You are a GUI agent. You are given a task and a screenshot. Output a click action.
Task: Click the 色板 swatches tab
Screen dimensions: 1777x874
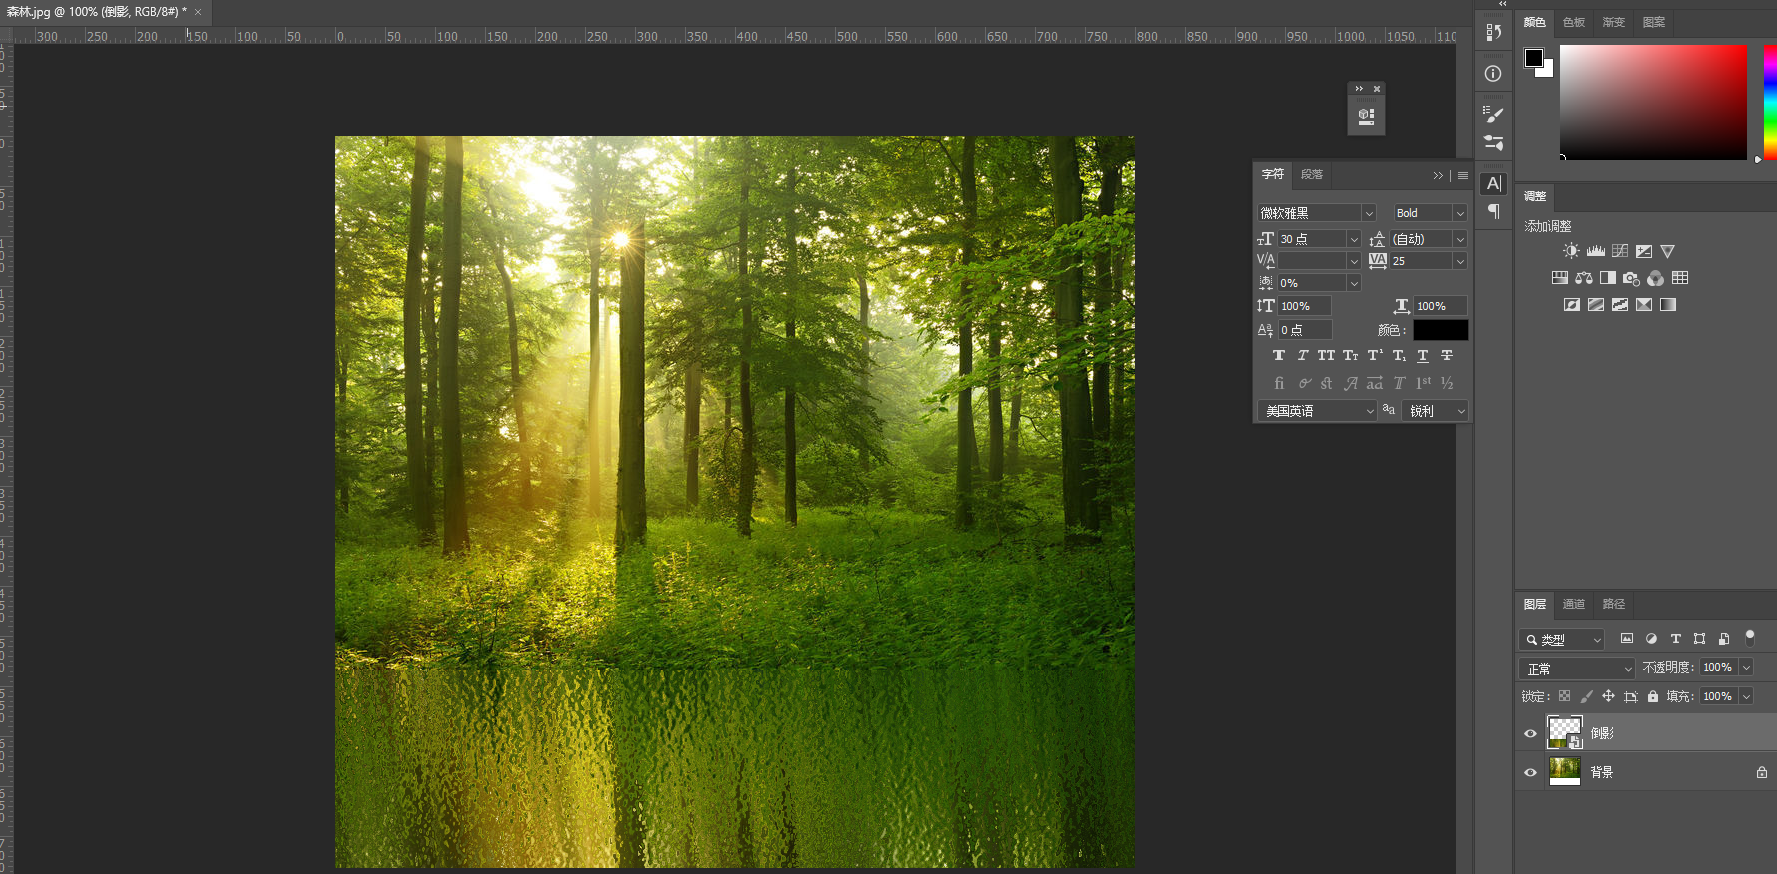(x=1573, y=22)
